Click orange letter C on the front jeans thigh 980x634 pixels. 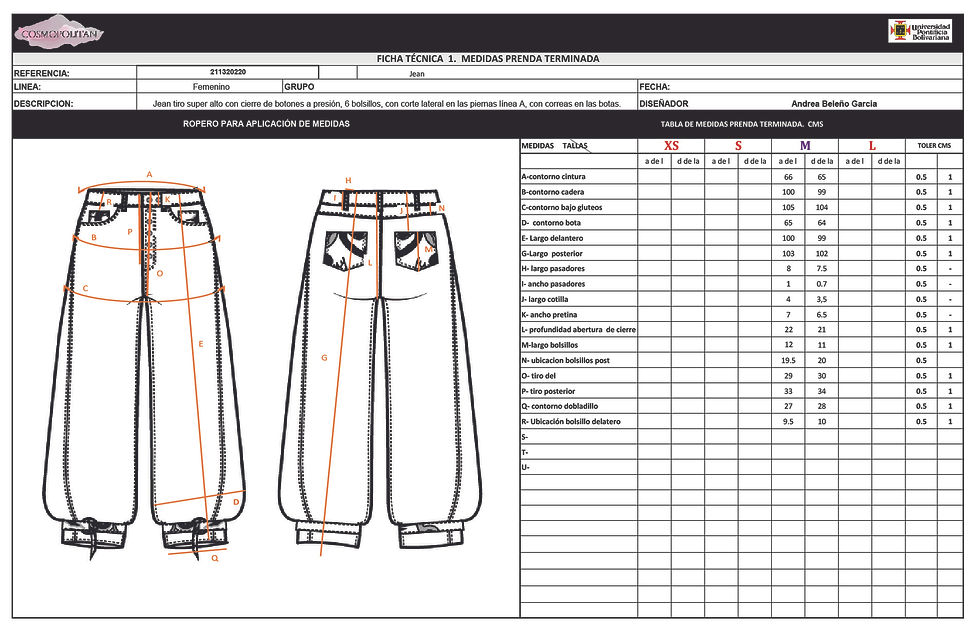click(x=86, y=288)
